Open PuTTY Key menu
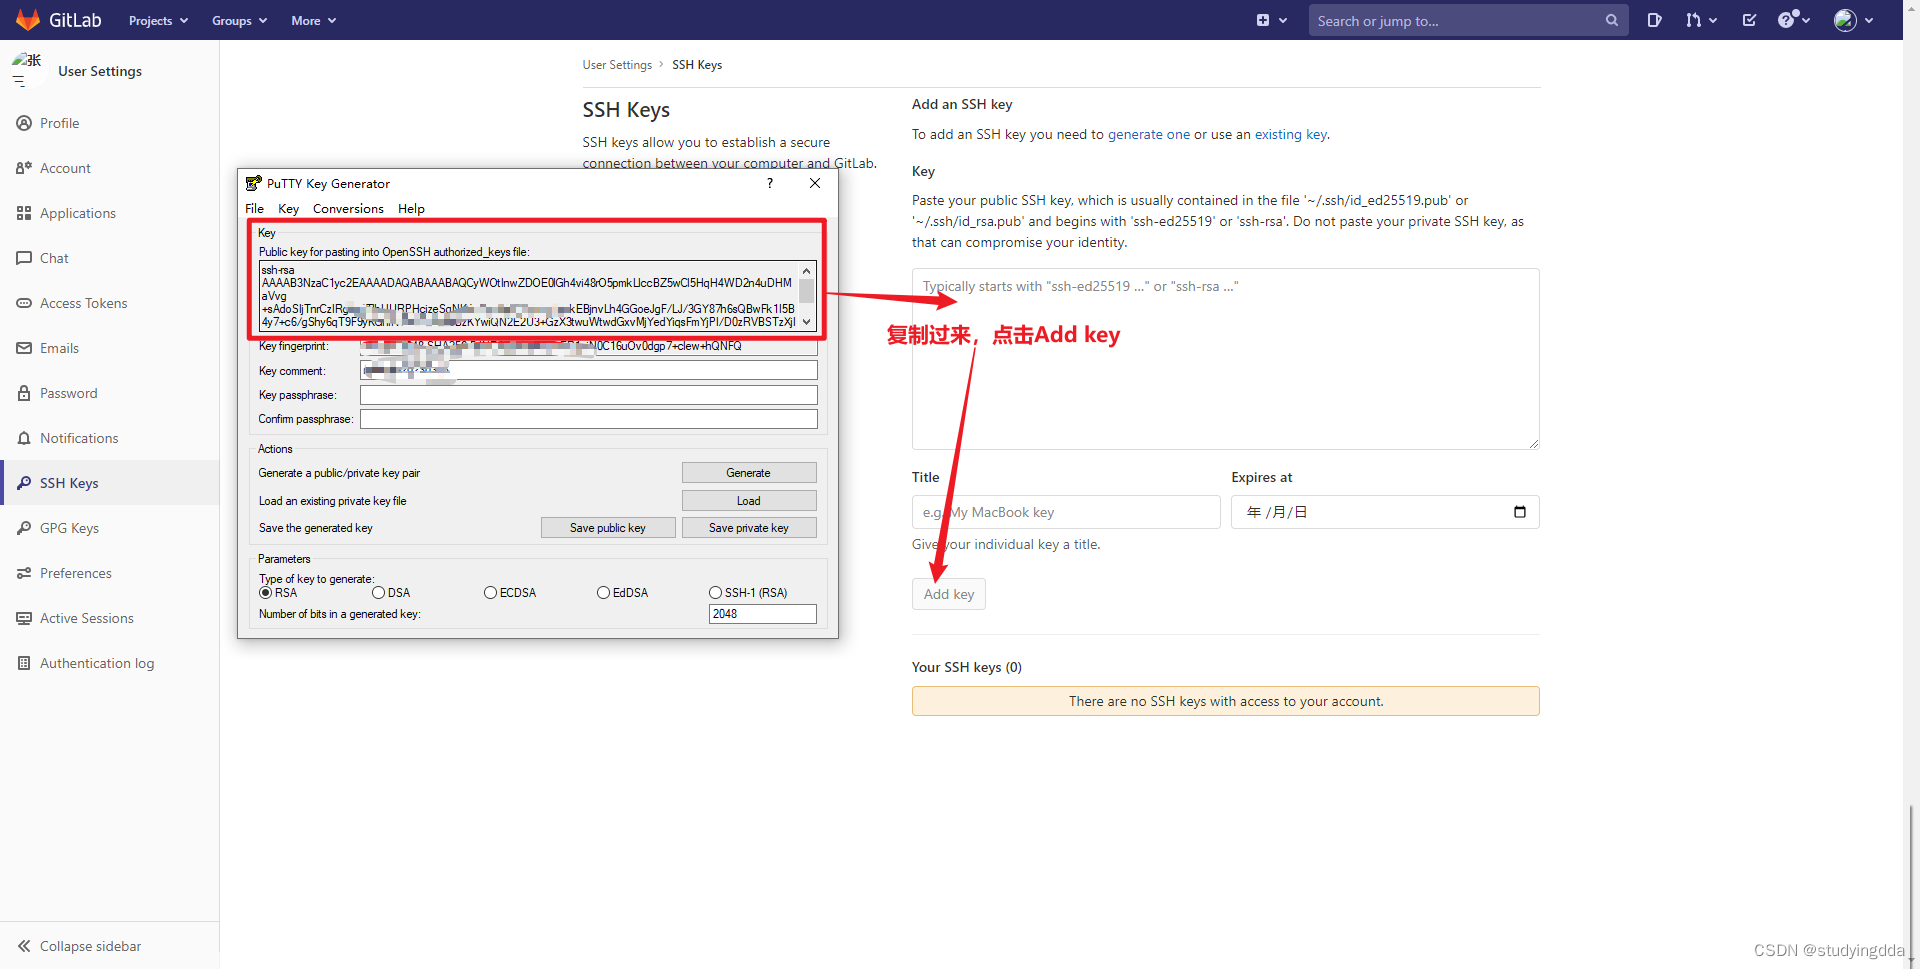 click(x=288, y=209)
